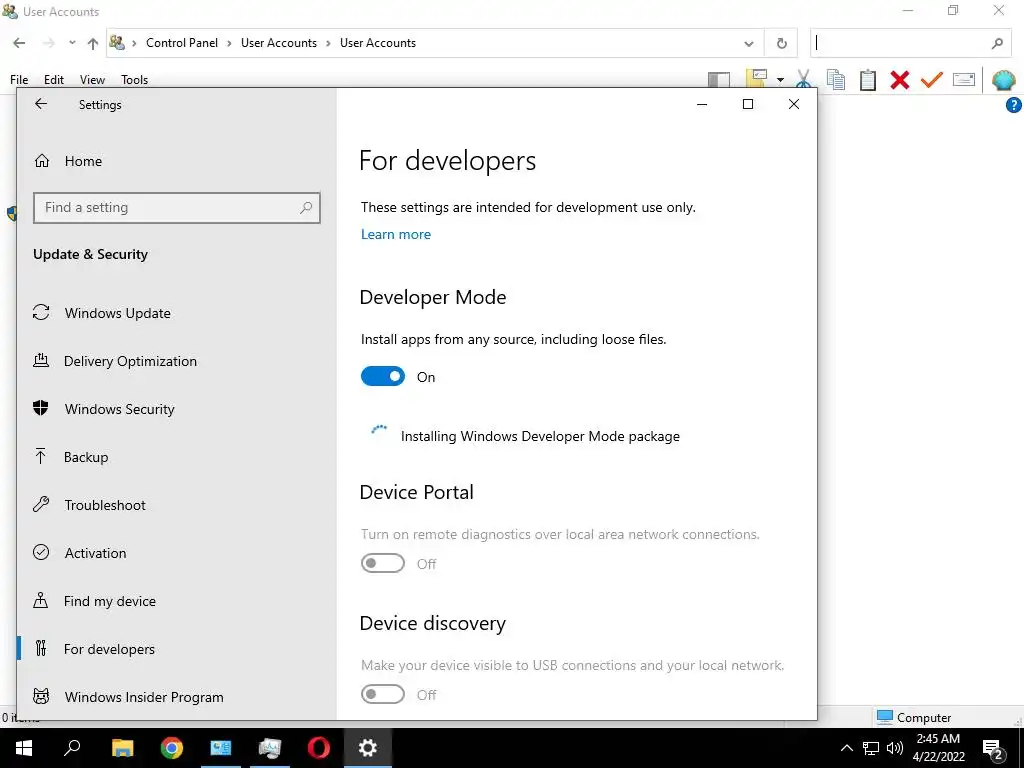Image resolution: width=1024 pixels, height=768 pixels.
Task: Open address bar history dropdown
Action: (748, 44)
